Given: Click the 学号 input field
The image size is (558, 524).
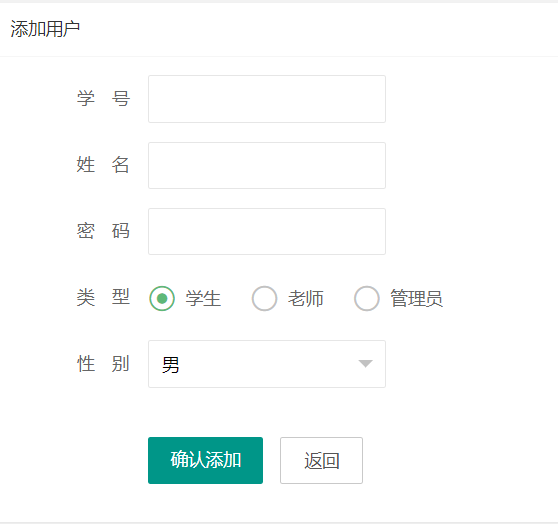Looking at the screenshot, I should pyautogui.click(x=267, y=99).
